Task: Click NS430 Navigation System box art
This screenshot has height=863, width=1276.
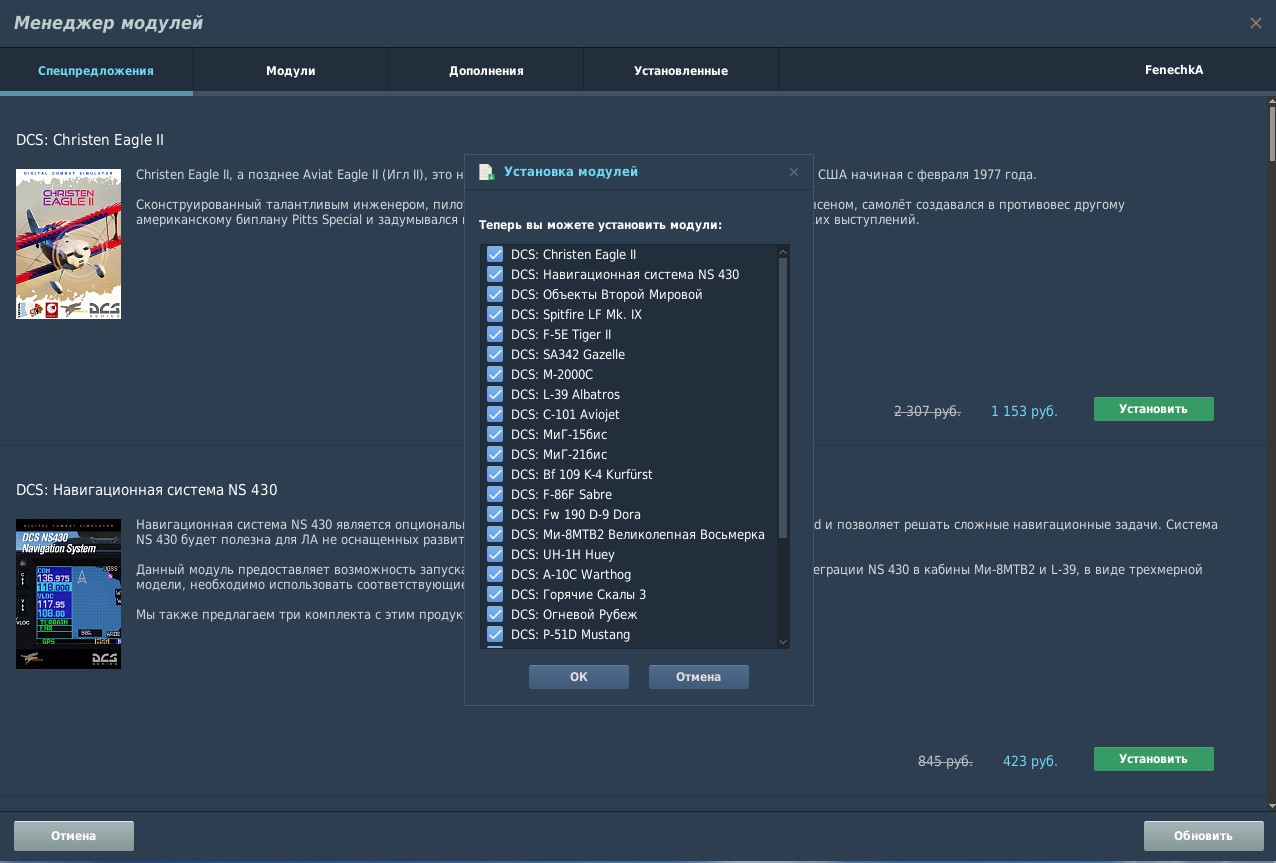Action: 68,594
